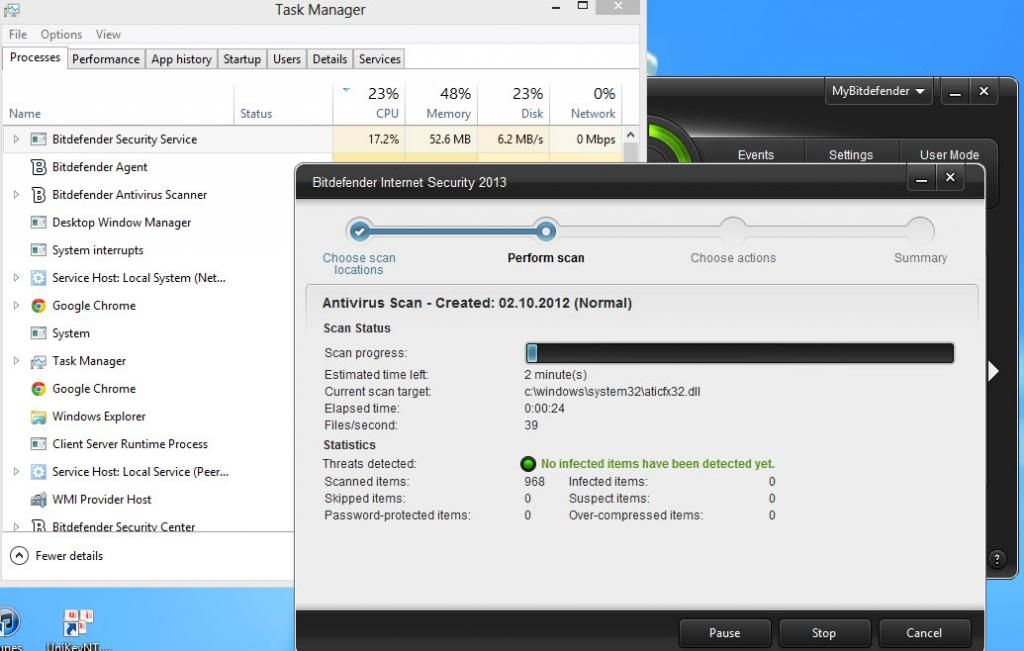The image size is (1024, 651).
Task: Expand the Bitdefender Antivirus Scanner entry
Action: (16, 195)
